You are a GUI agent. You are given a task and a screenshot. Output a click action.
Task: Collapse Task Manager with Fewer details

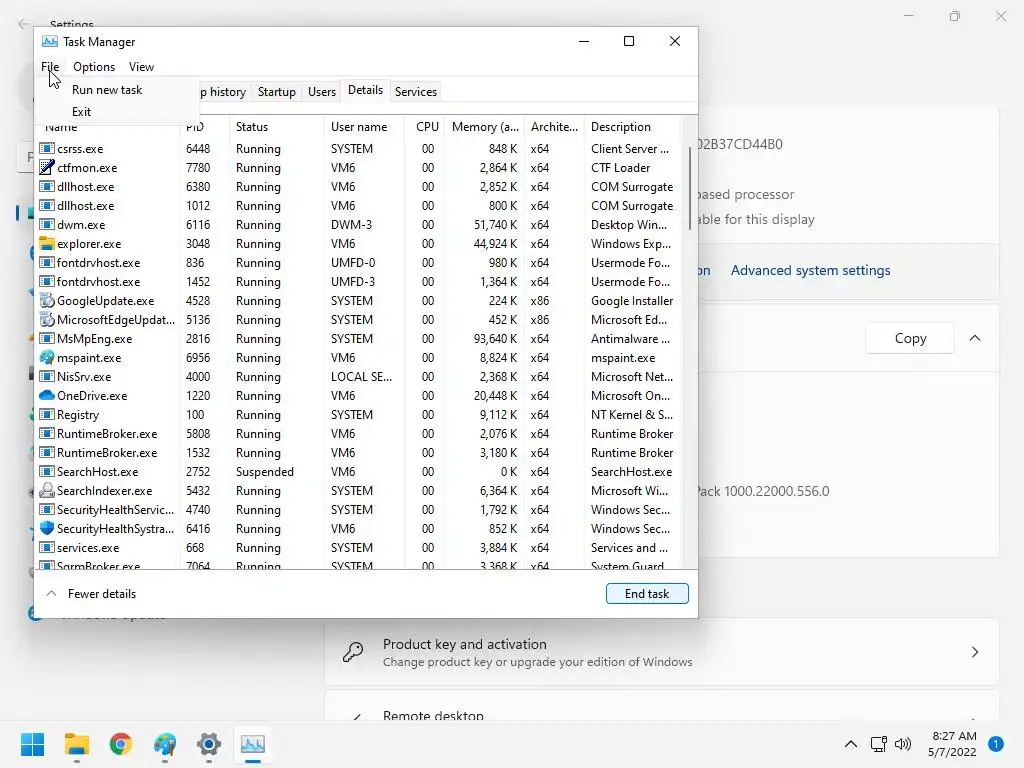coord(91,594)
